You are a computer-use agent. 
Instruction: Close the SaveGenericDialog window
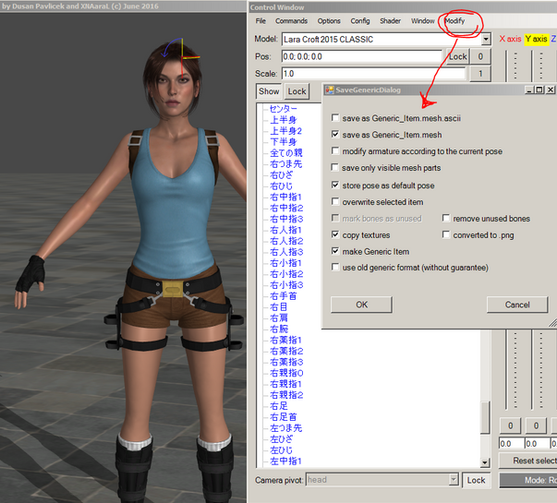click(x=550, y=90)
